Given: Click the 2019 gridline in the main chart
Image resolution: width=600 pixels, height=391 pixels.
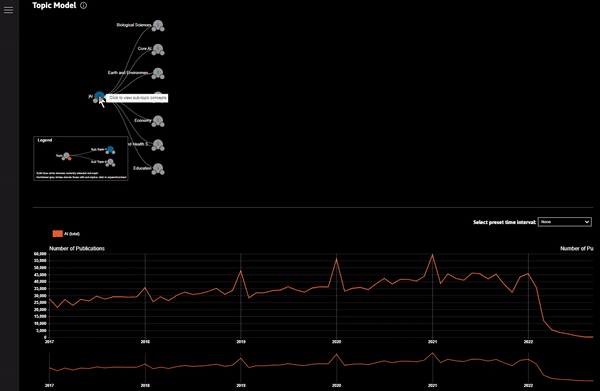Looking at the screenshot, I should click(241, 295).
